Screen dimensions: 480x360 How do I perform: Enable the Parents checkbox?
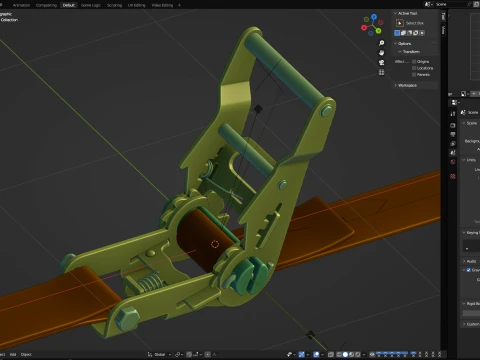point(414,75)
